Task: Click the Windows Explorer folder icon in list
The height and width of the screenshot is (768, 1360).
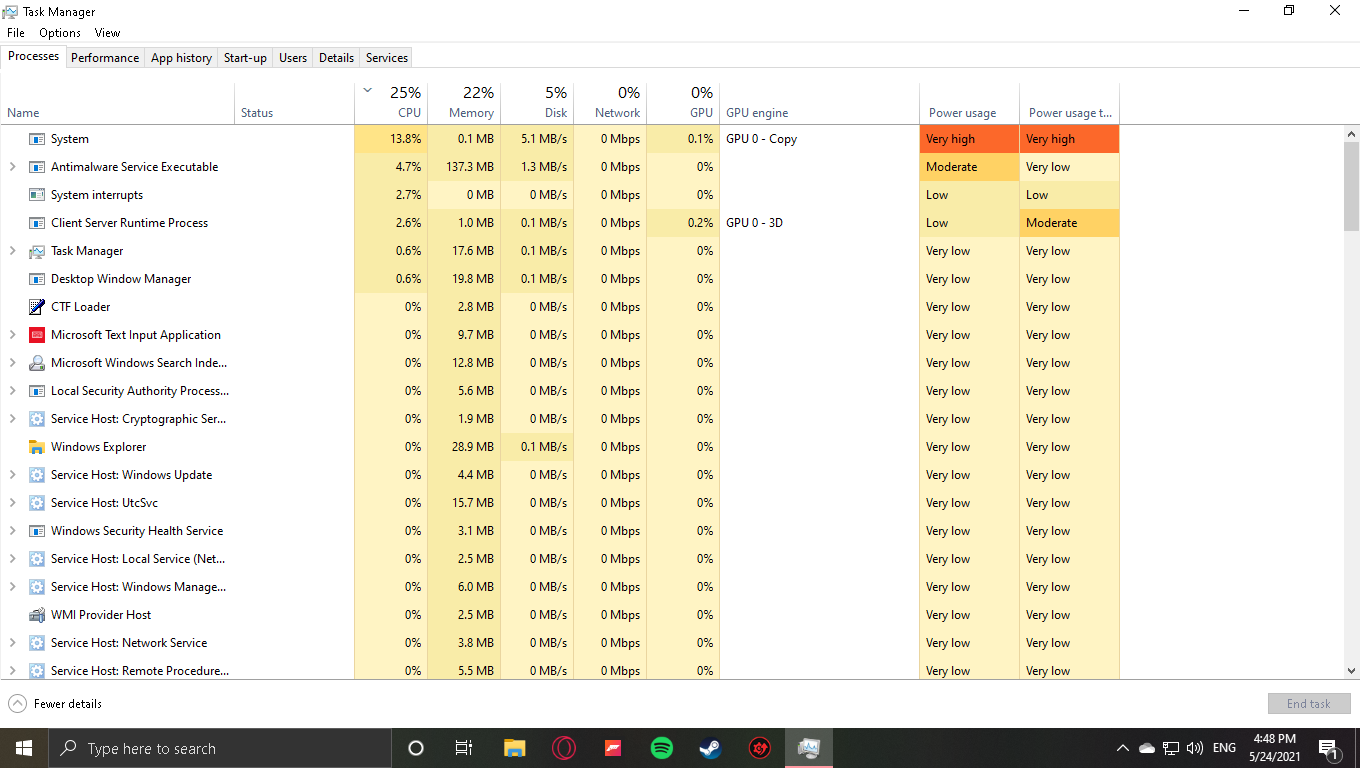Action: (x=37, y=447)
